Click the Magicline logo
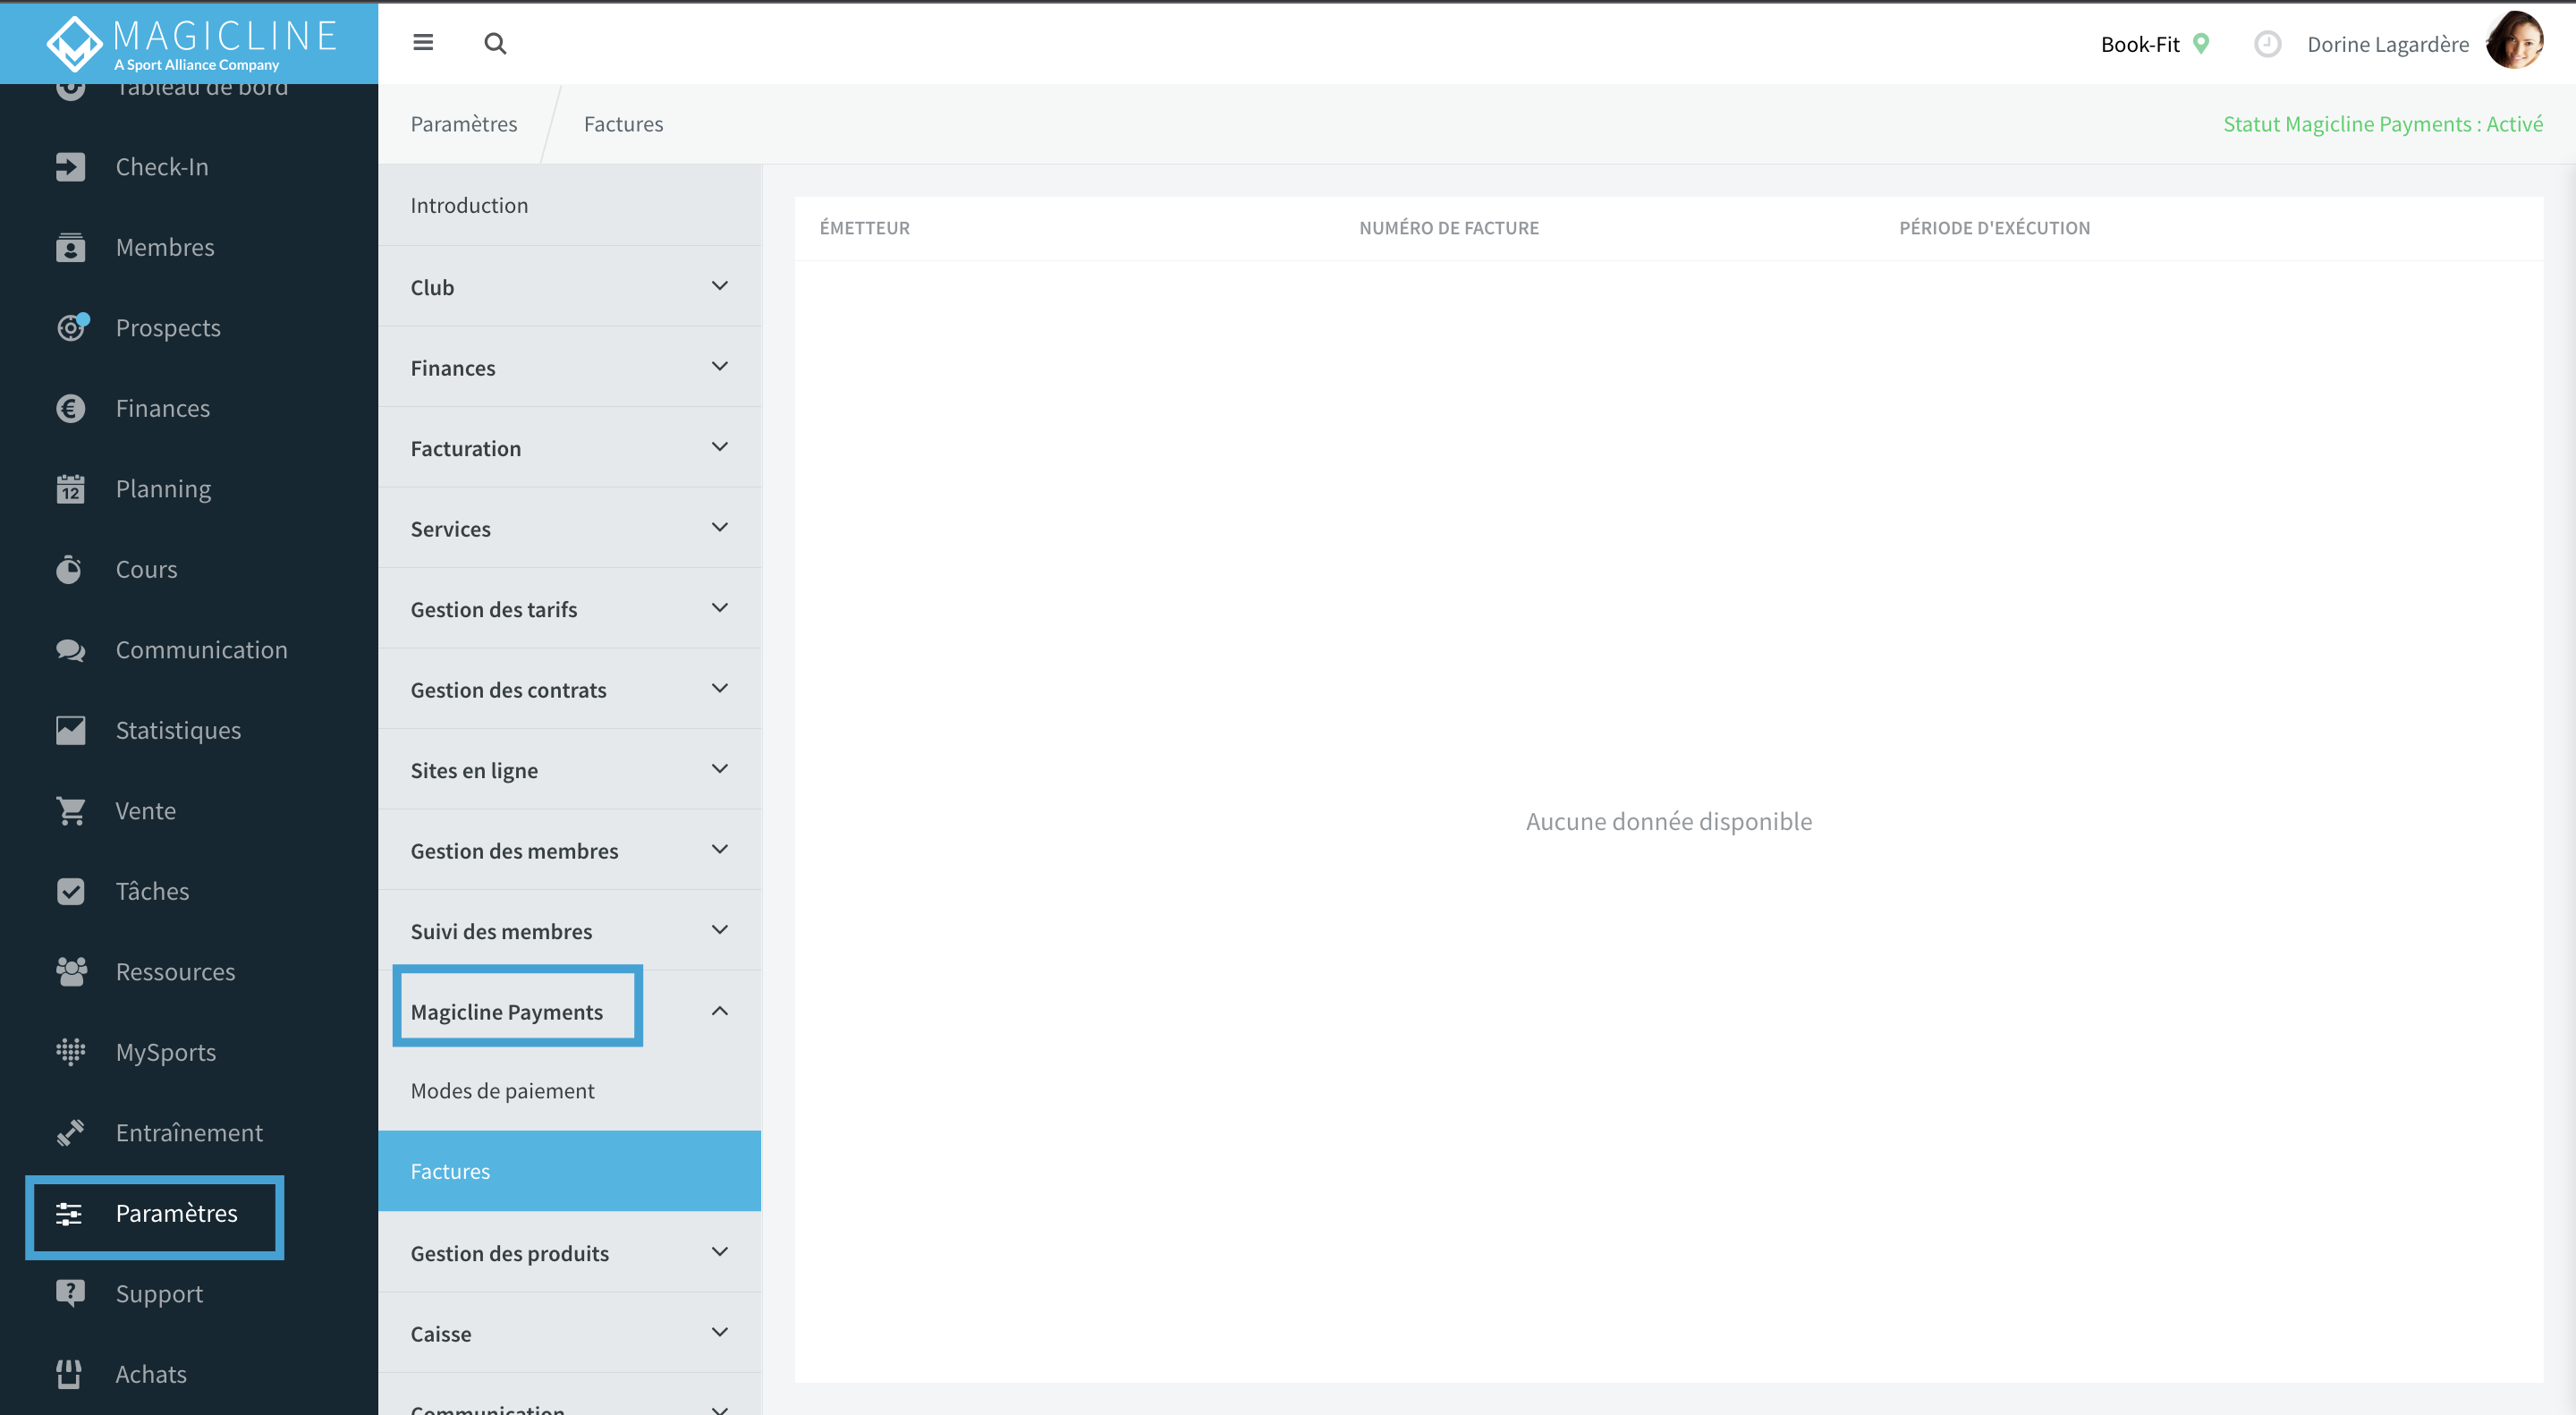Screen dimensions: 2576x1415 (190, 43)
